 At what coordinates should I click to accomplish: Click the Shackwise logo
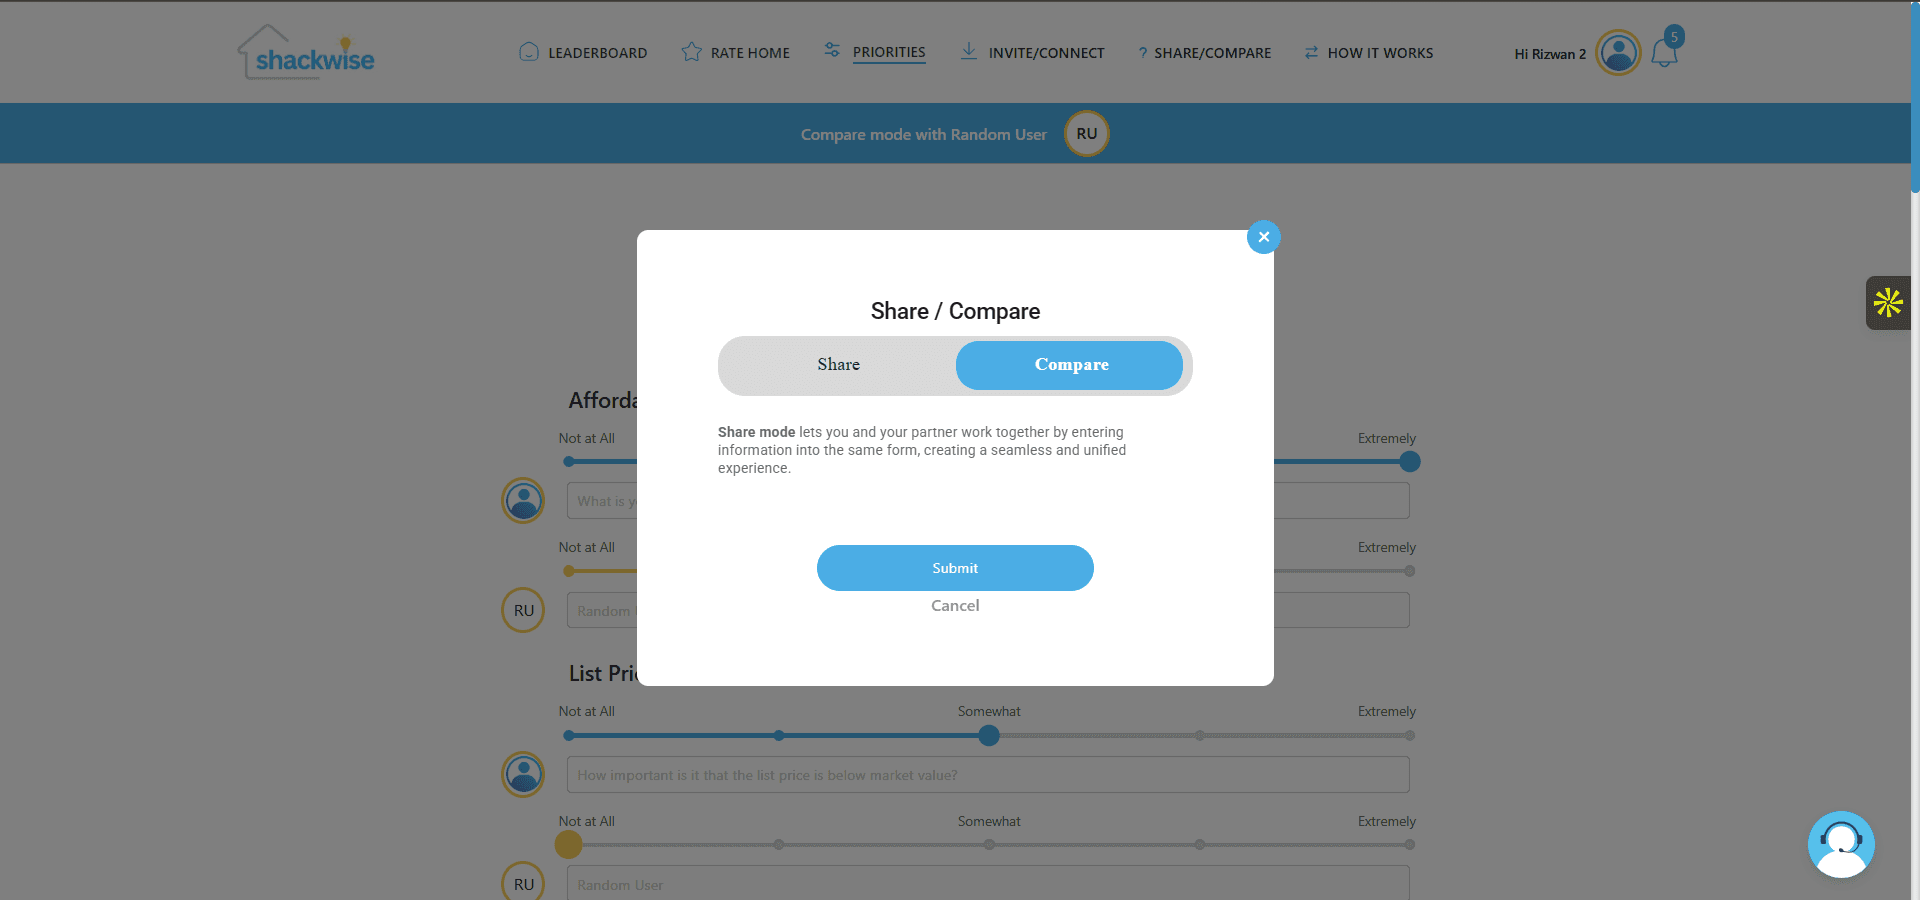pos(306,52)
